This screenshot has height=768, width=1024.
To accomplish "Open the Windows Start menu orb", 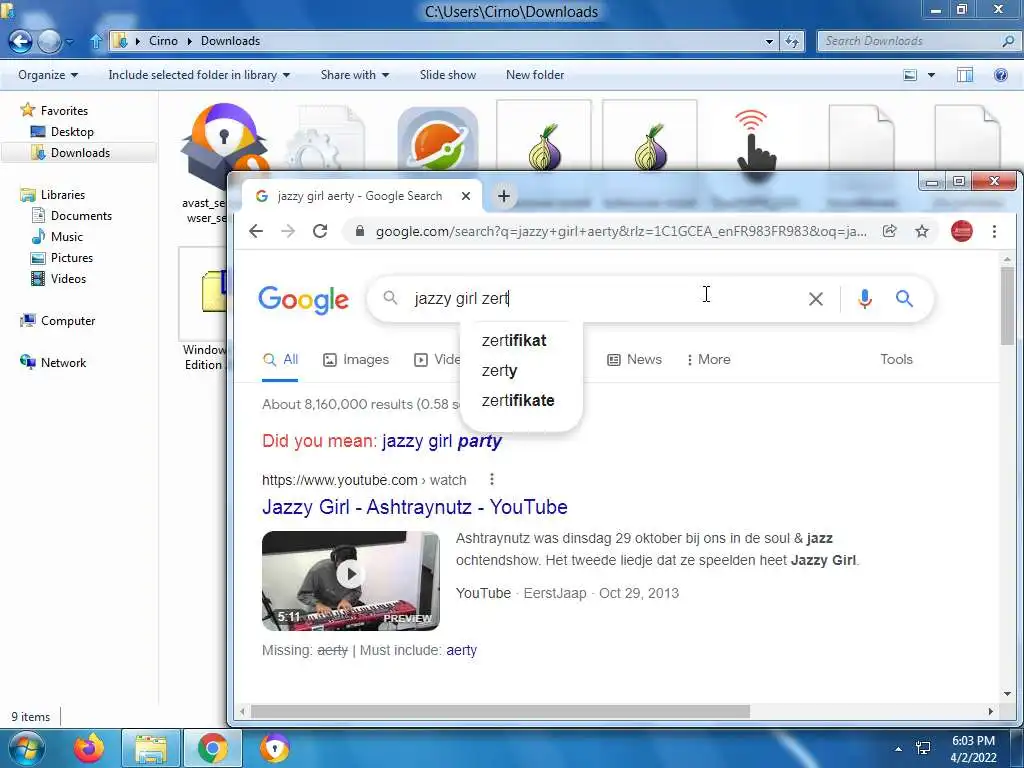I will pos(25,748).
